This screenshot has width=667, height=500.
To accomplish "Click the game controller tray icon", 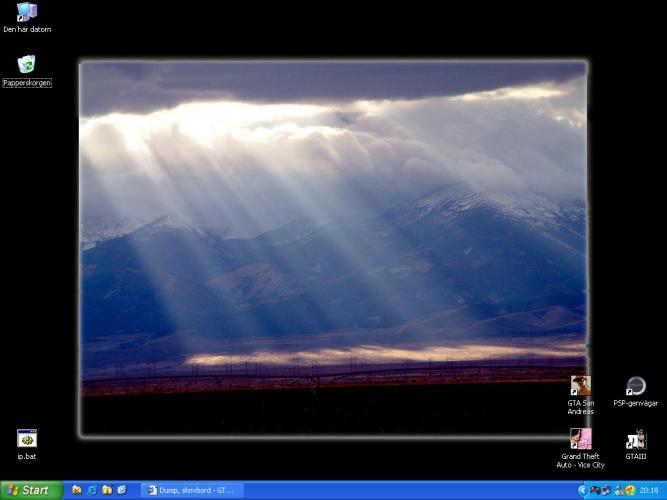I will pos(595,490).
